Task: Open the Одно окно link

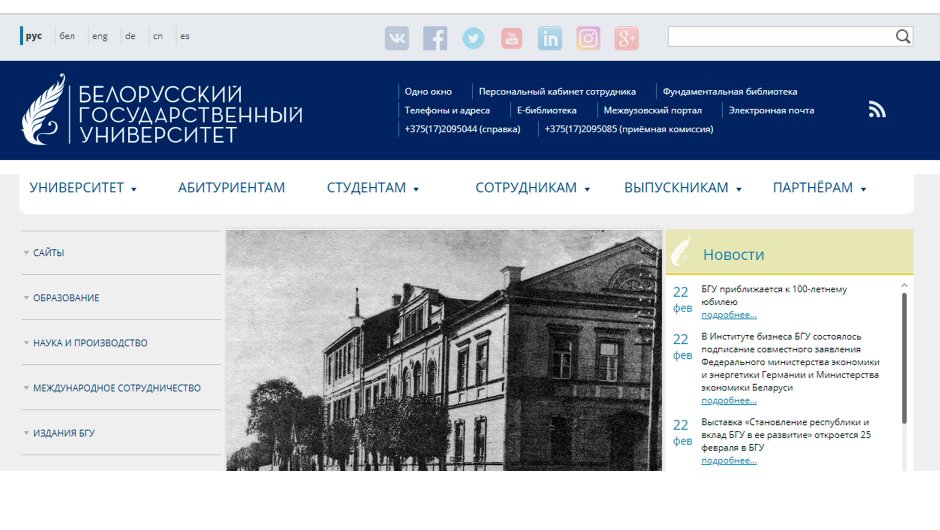Action: click(428, 92)
